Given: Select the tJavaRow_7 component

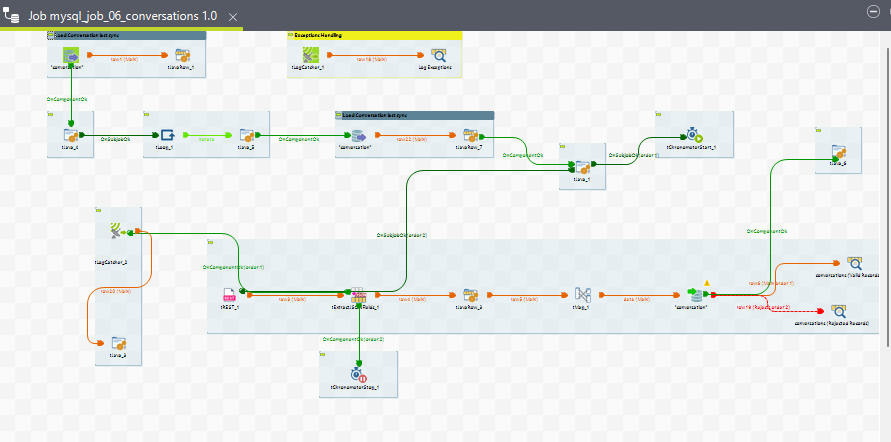Looking at the screenshot, I should (469, 135).
